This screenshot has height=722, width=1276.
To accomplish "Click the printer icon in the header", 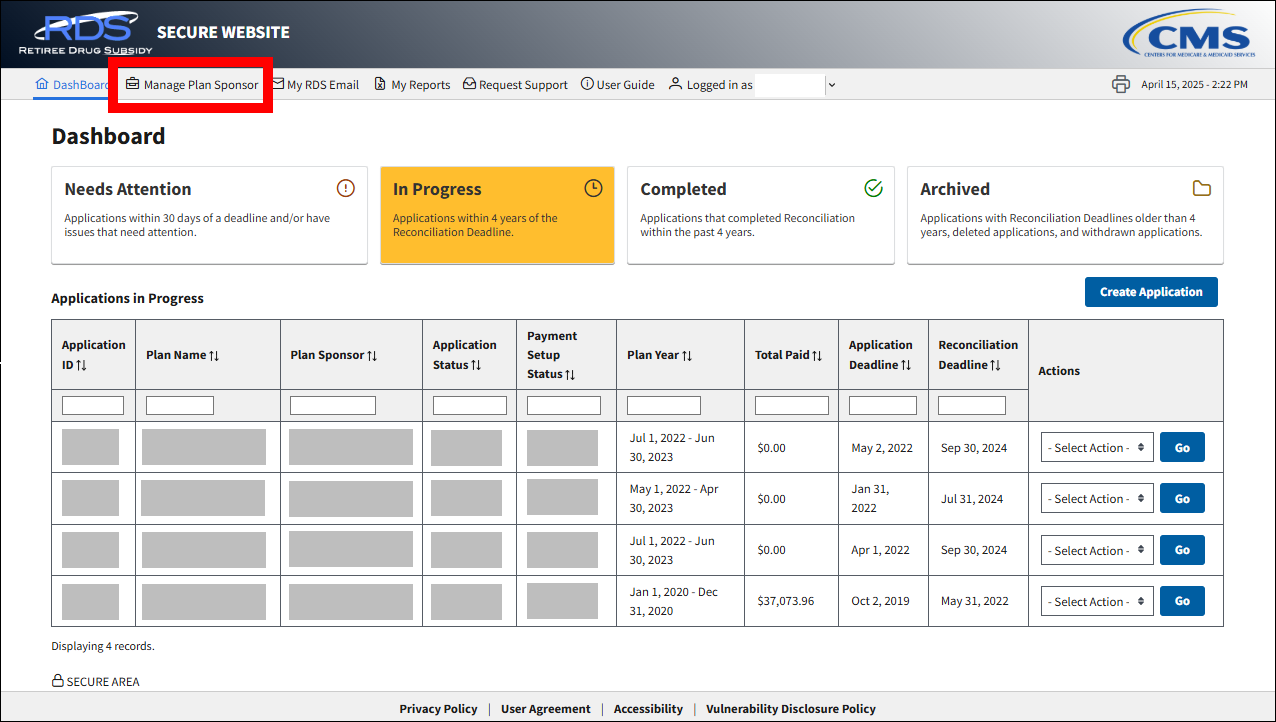I will pyautogui.click(x=1120, y=85).
